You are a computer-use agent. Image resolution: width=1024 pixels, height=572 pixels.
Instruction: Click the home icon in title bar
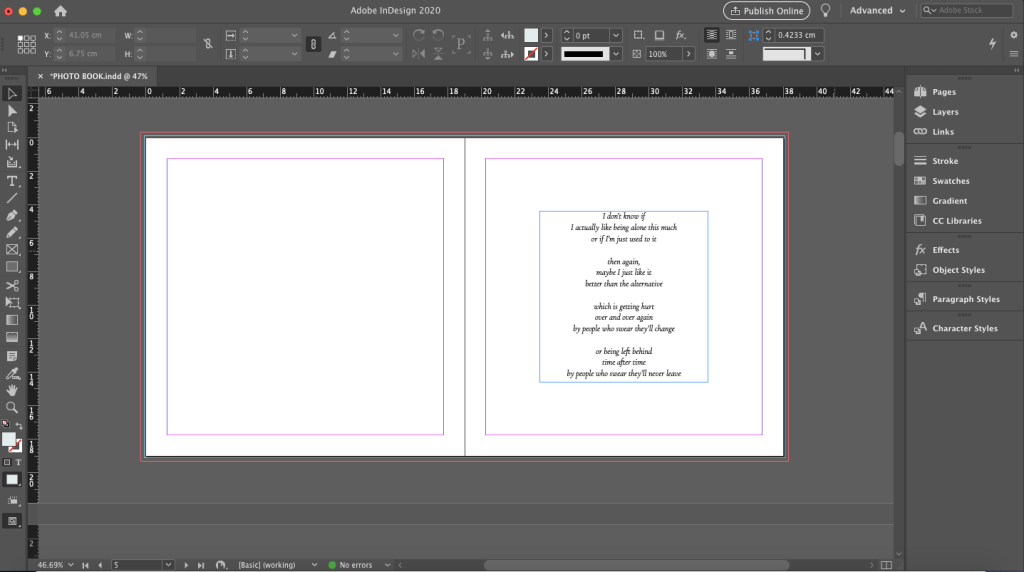click(x=61, y=11)
